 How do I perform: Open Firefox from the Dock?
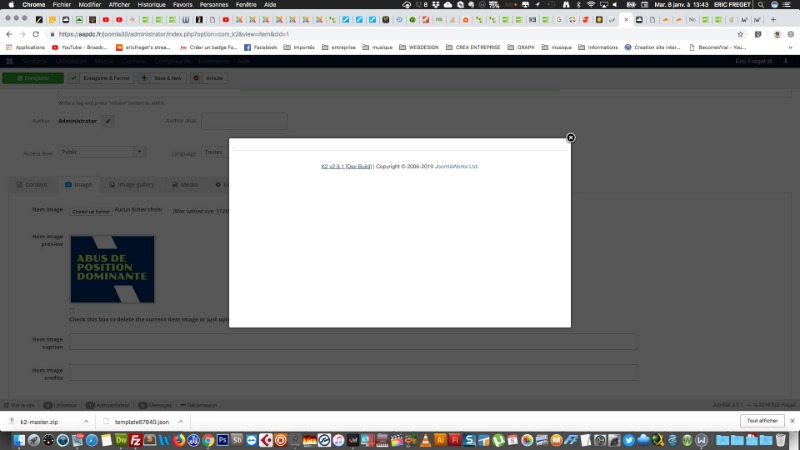tap(179, 440)
